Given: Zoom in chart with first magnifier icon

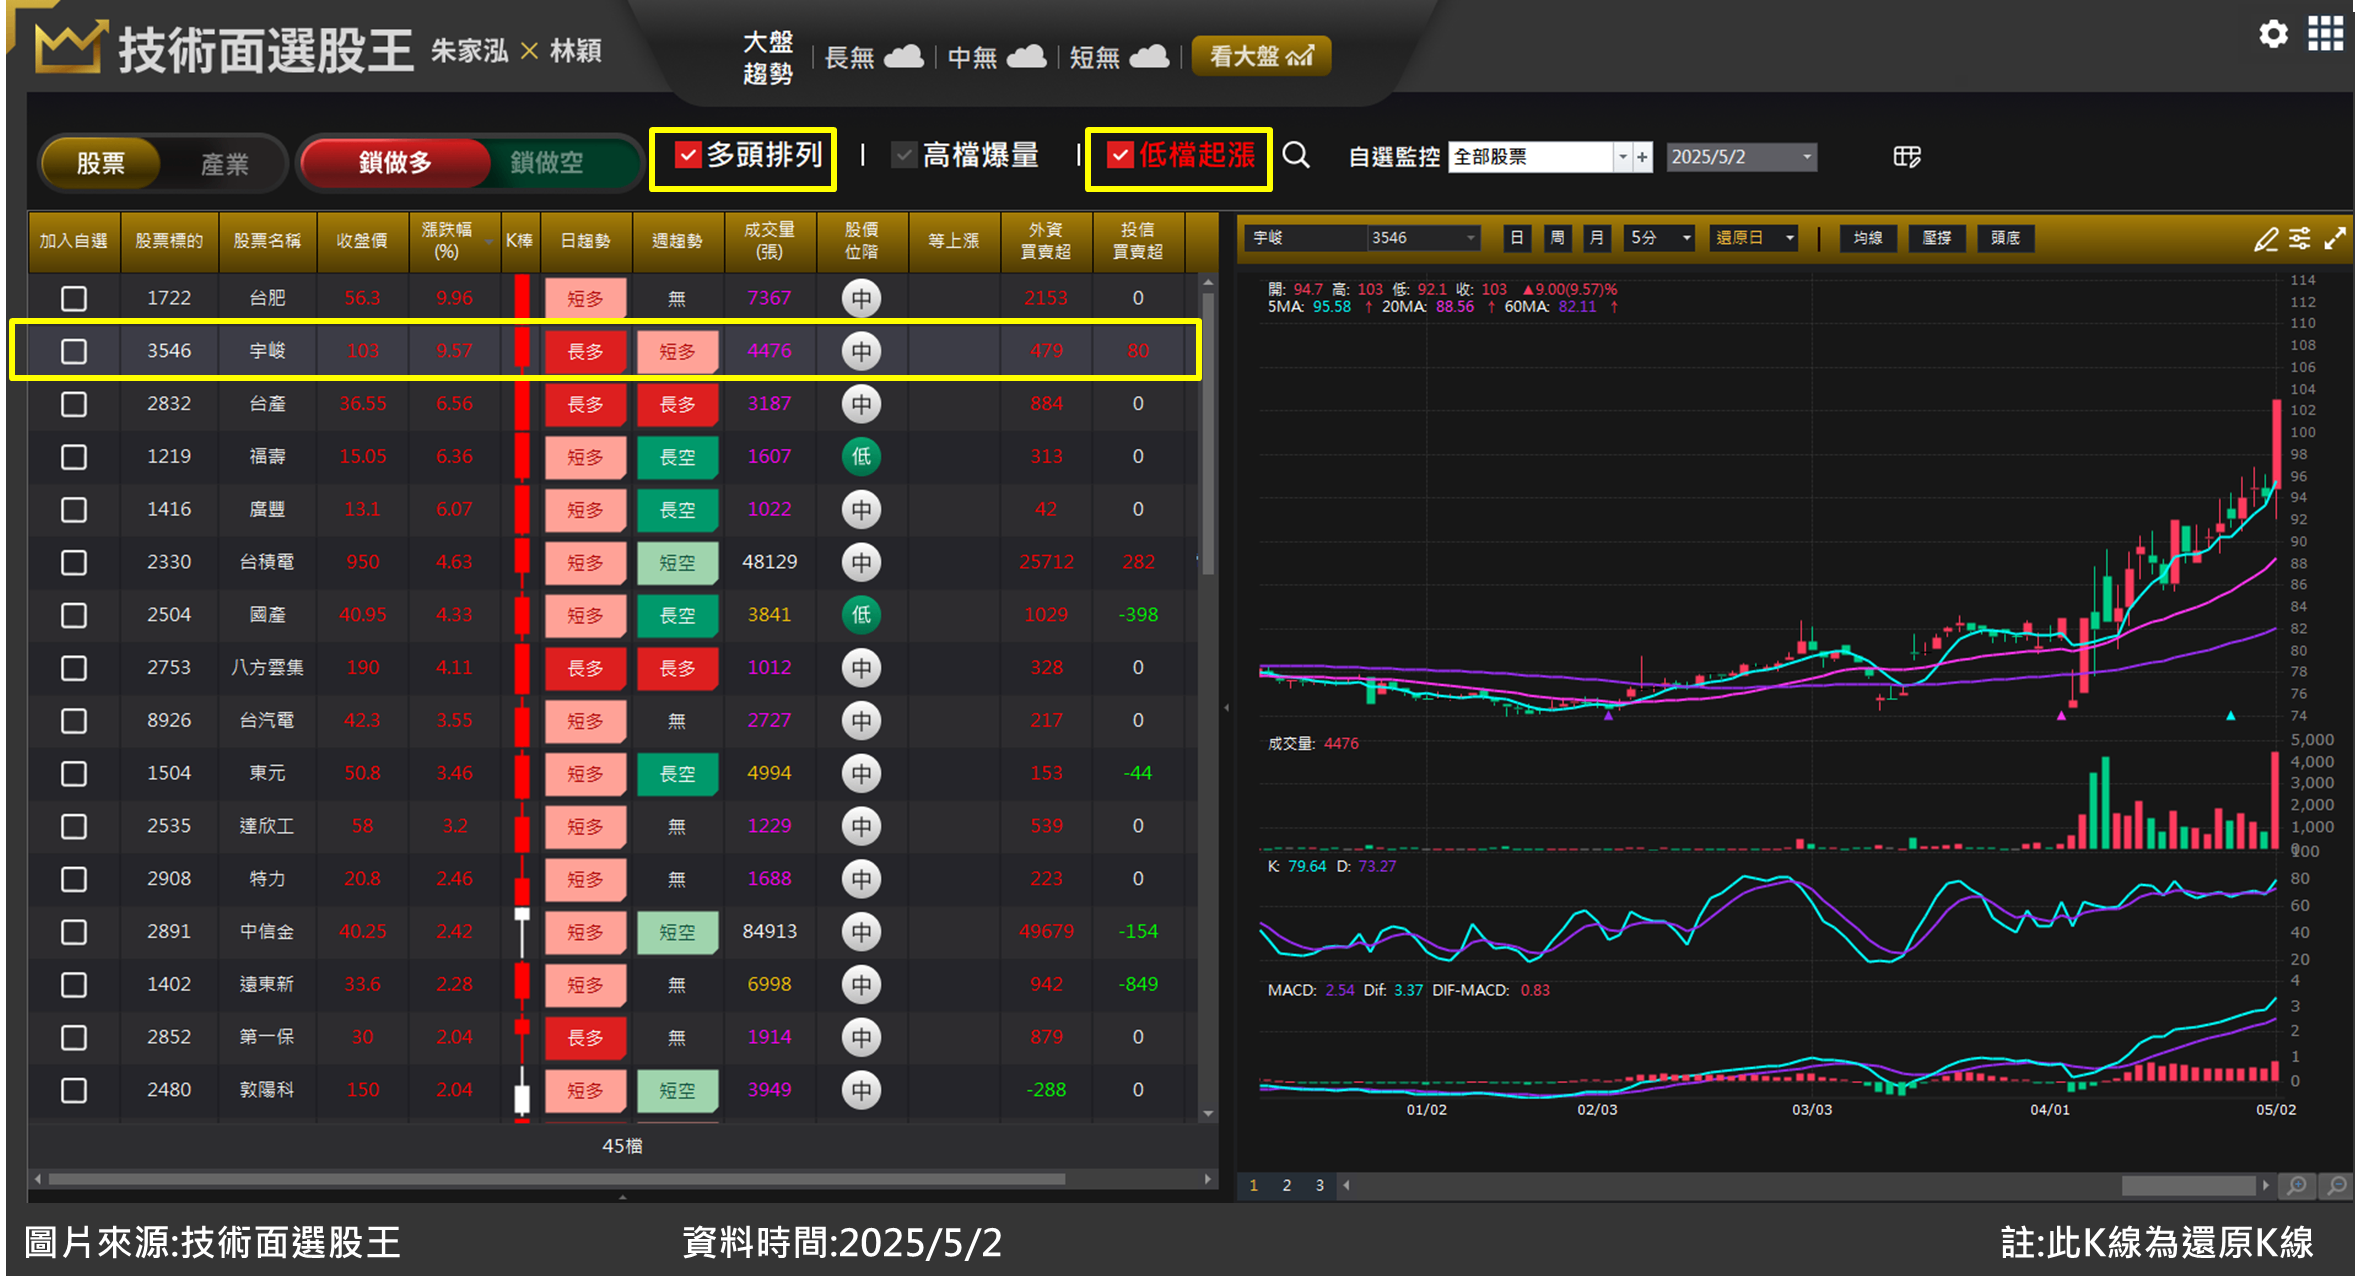Looking at the screenshot, I should [x=2297, y=1185].
